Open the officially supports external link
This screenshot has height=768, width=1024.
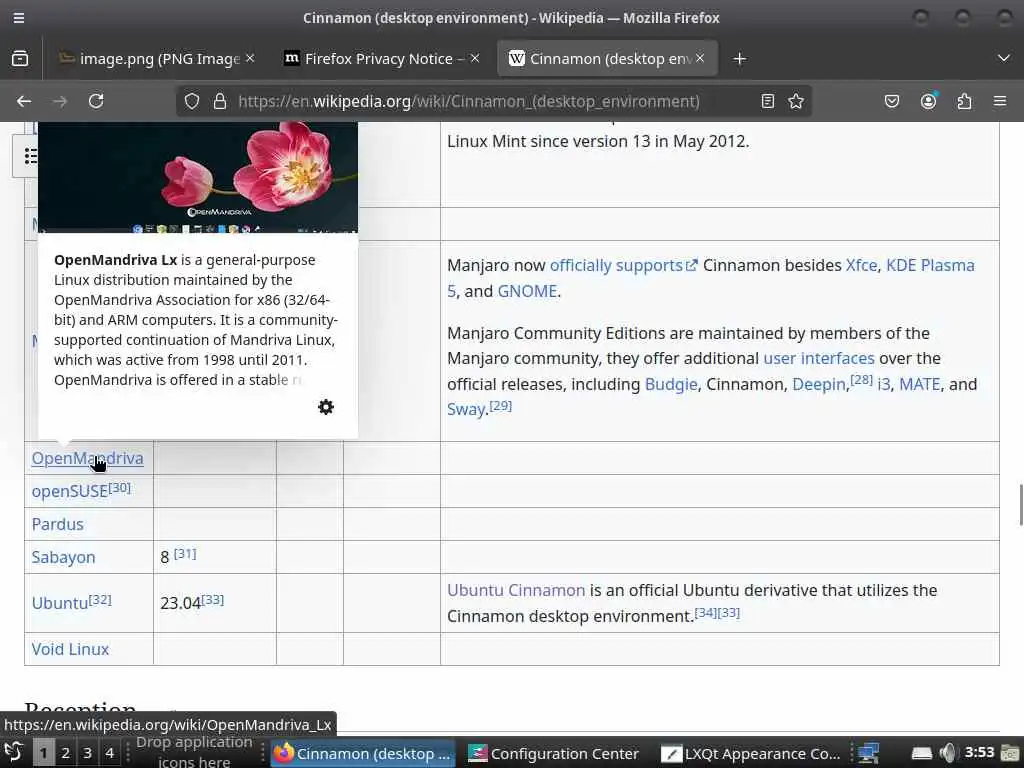click(x=624, y=265)
